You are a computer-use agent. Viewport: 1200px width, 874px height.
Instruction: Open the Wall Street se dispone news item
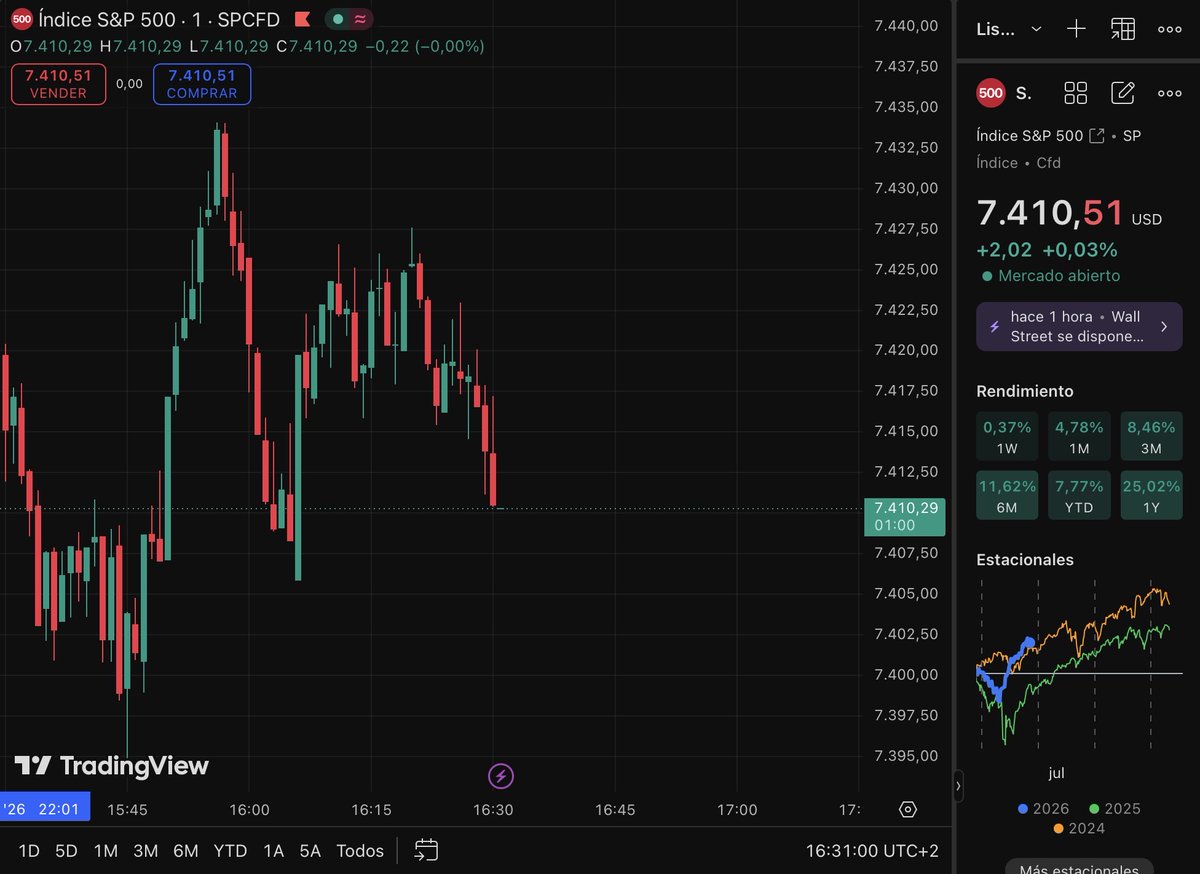[x=1079, y=326]
